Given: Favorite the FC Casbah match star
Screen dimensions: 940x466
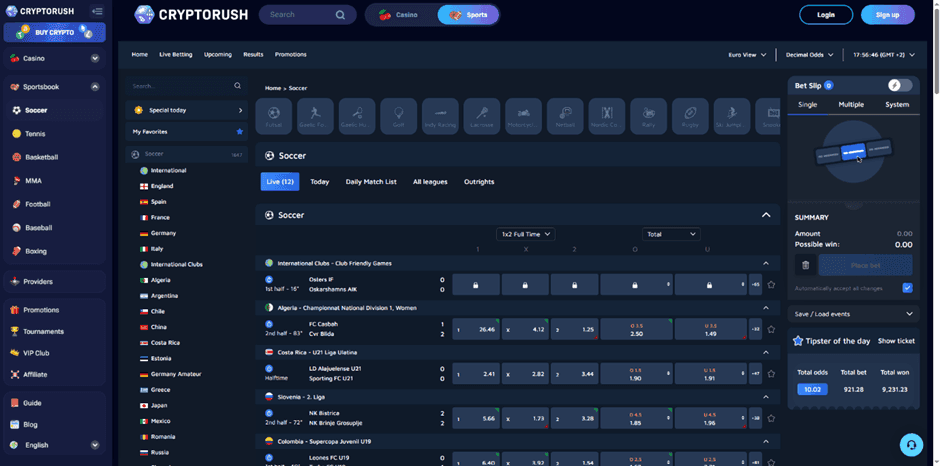Looking at the screenshot, I should [x=771, y=329].
